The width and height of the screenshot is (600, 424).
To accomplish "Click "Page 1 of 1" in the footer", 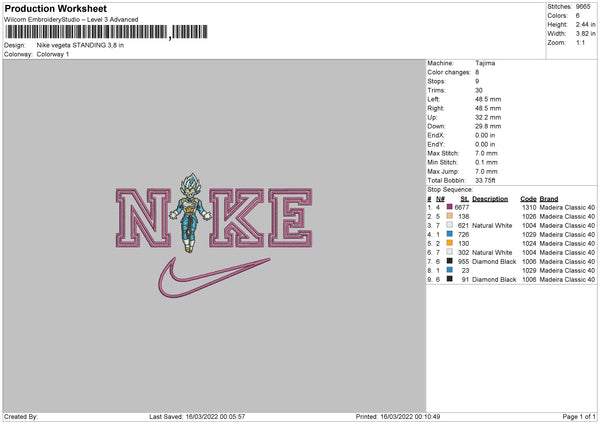I will [579, 416].
